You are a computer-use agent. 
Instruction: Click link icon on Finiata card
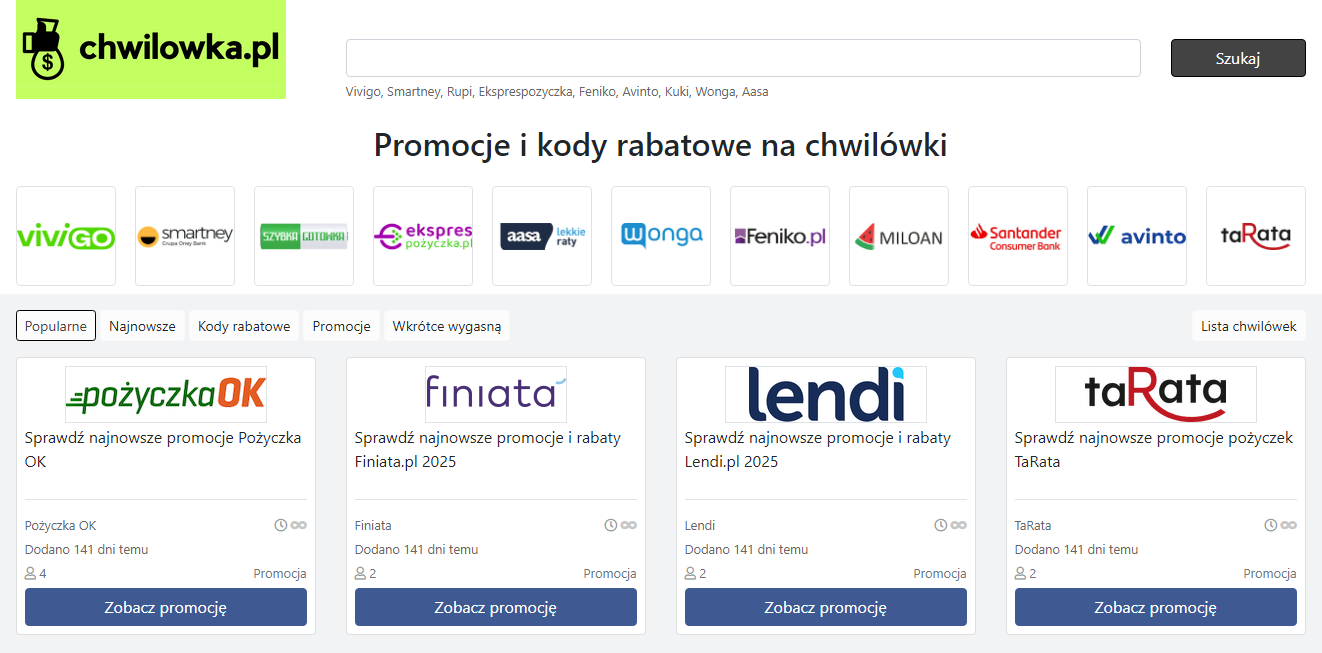(x=628, y=525)
